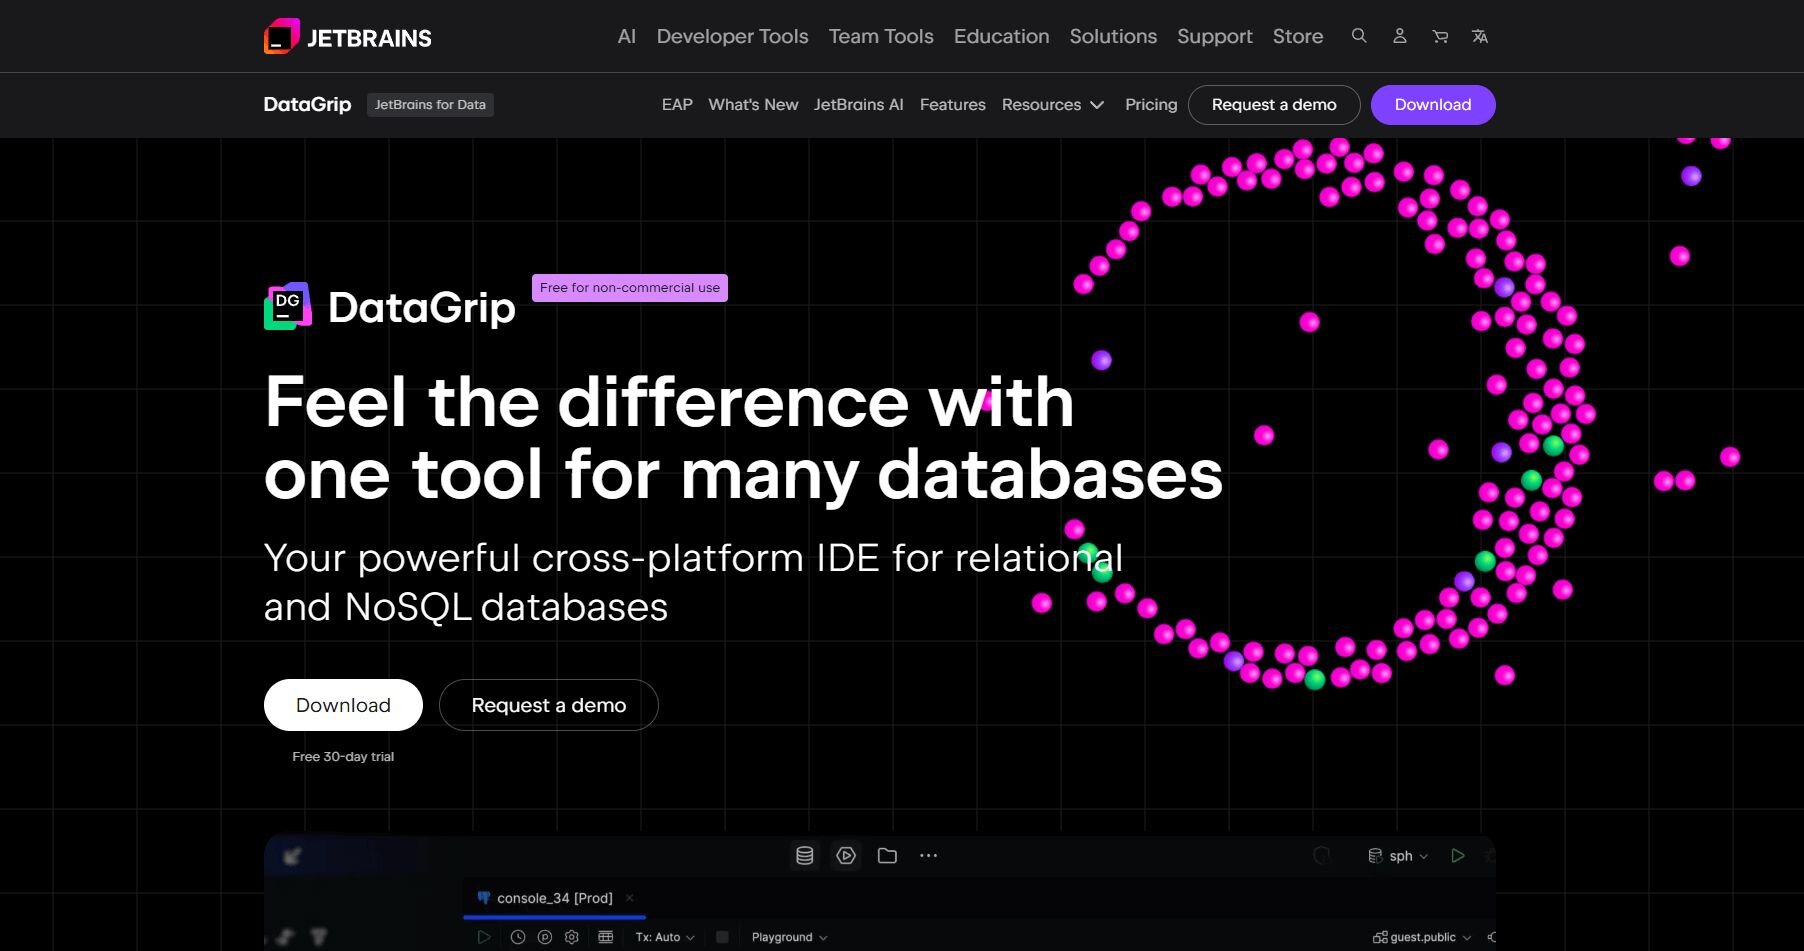Open the Team Tools menu
Viewport: 1804px width, 951px height.
tap(881, 37)
